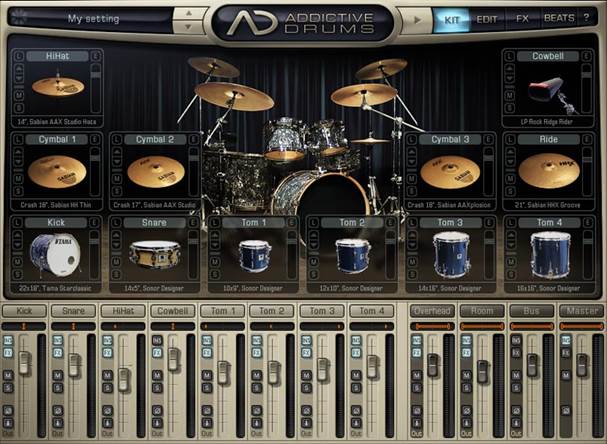Solo the Snare mixer channel
Image resolution: width=607 pixels, height=444 pixels.
[58, 388]
